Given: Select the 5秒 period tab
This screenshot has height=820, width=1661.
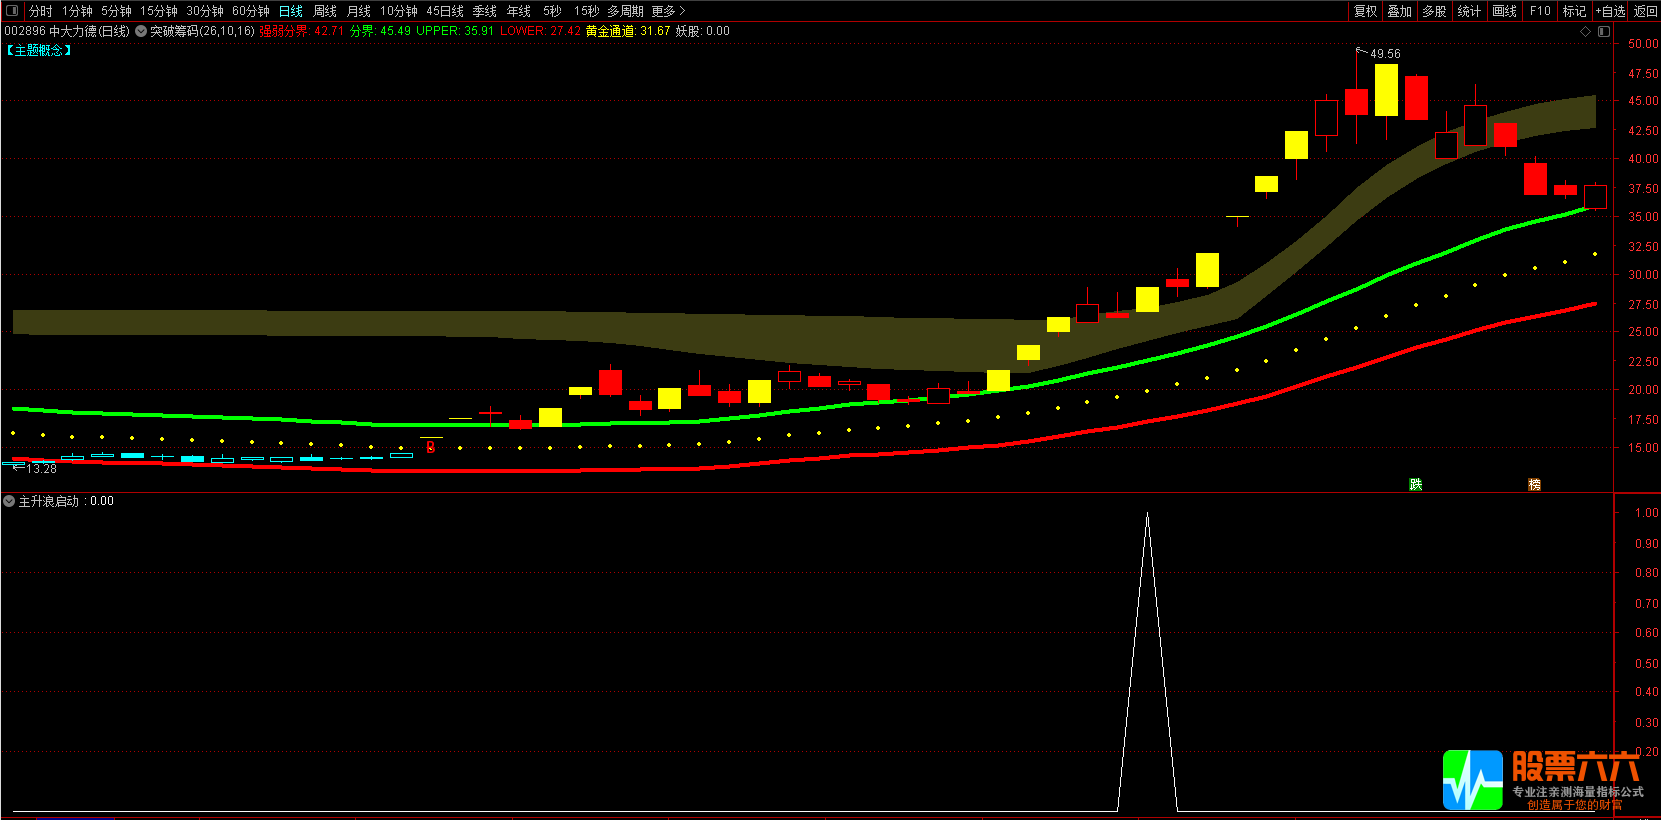Looking at the screenshot, I should pyautogui.click(x=553, y=11).
